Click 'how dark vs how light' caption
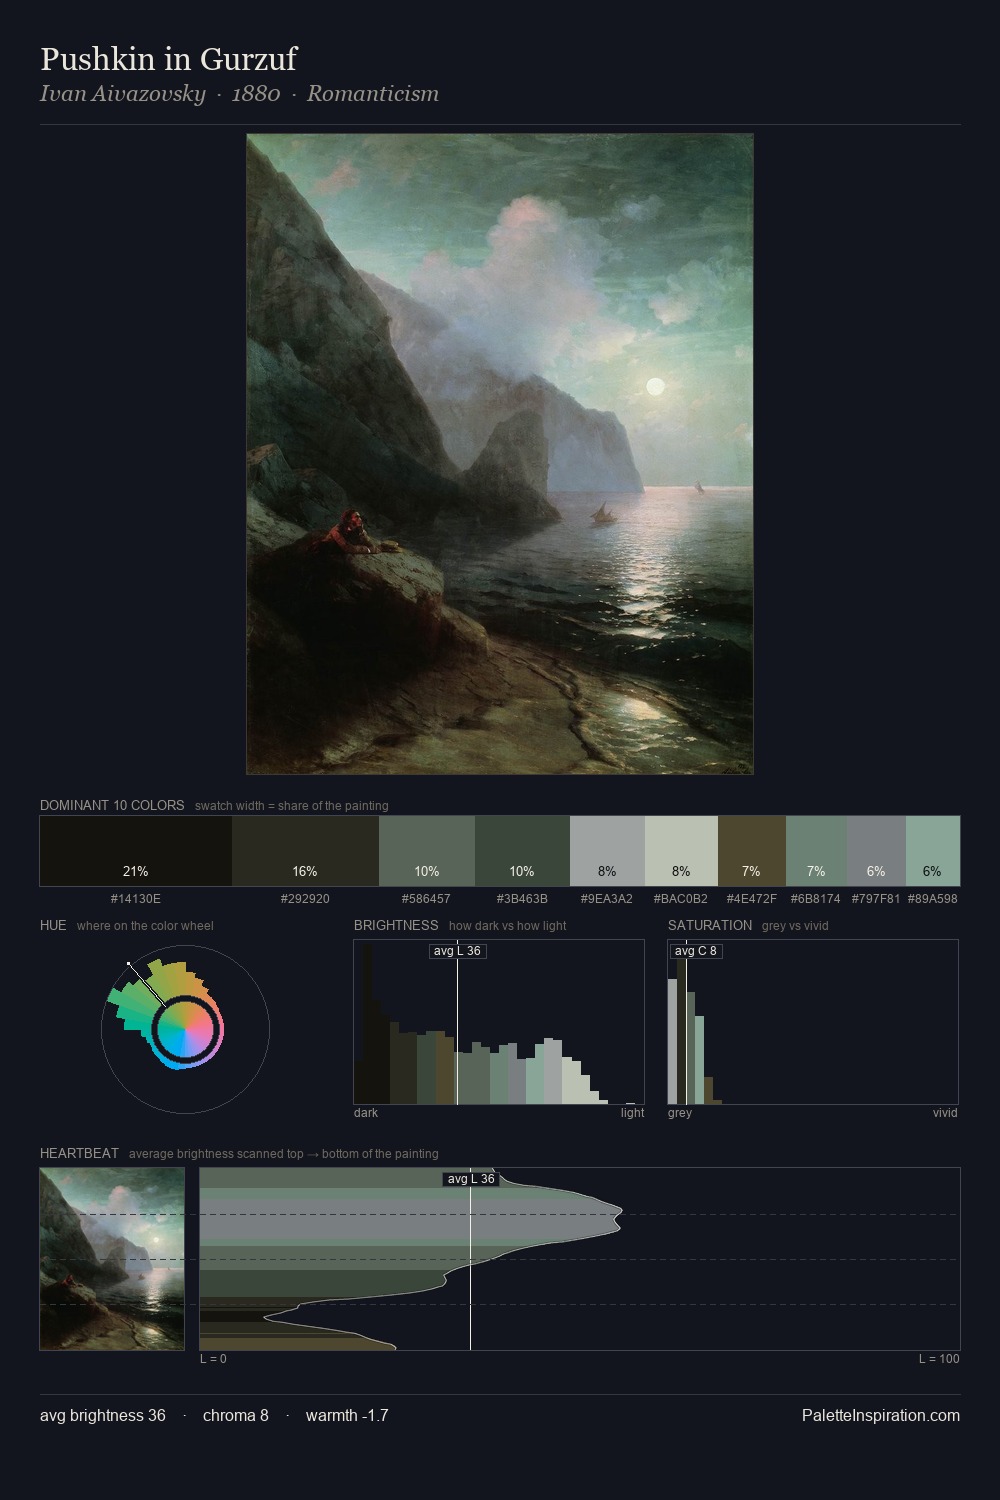Screen dimensions: 1000x1500 point(508,926)
